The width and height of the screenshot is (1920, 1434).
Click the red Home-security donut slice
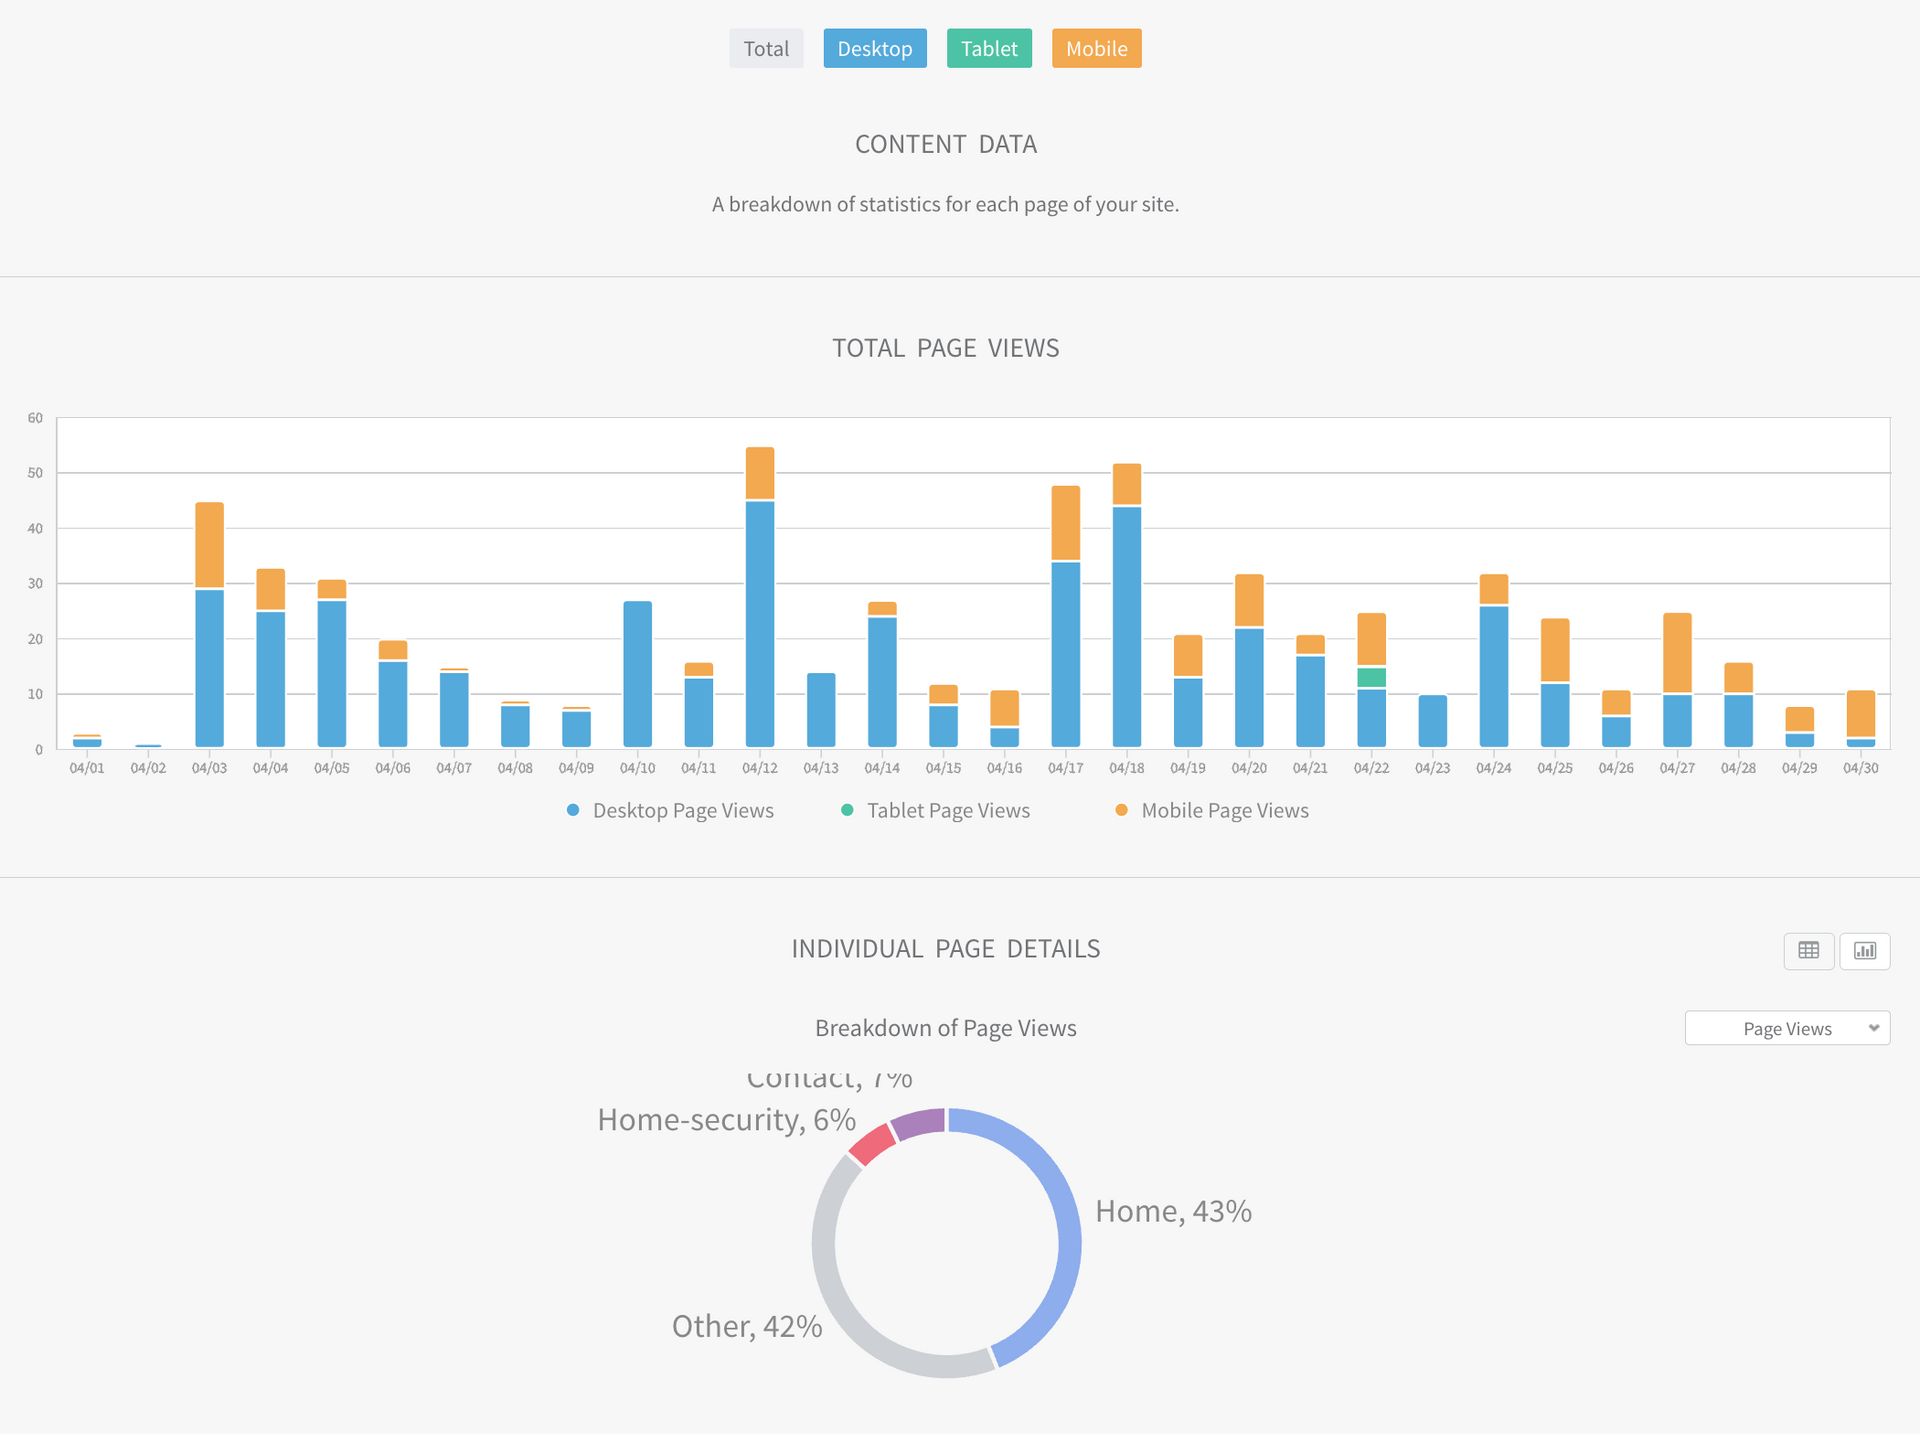[x=872, y=1144]
